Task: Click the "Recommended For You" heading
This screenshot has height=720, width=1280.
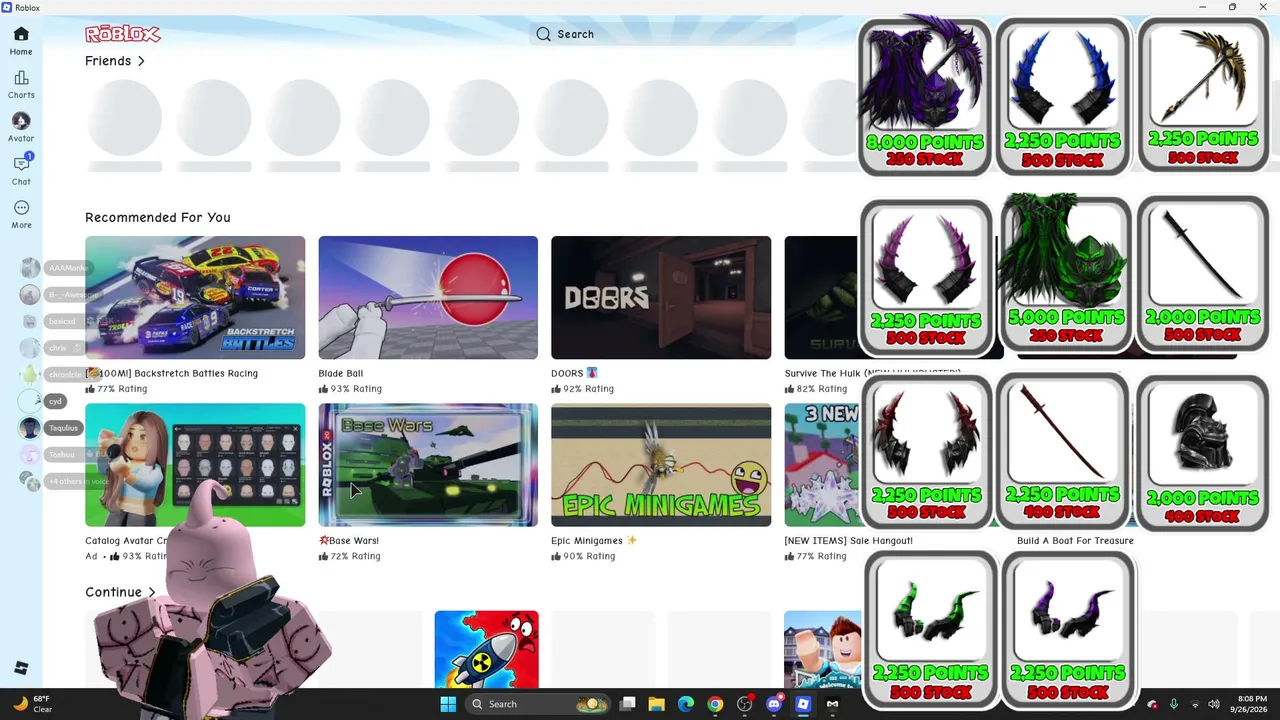Action: coord(158,217)
